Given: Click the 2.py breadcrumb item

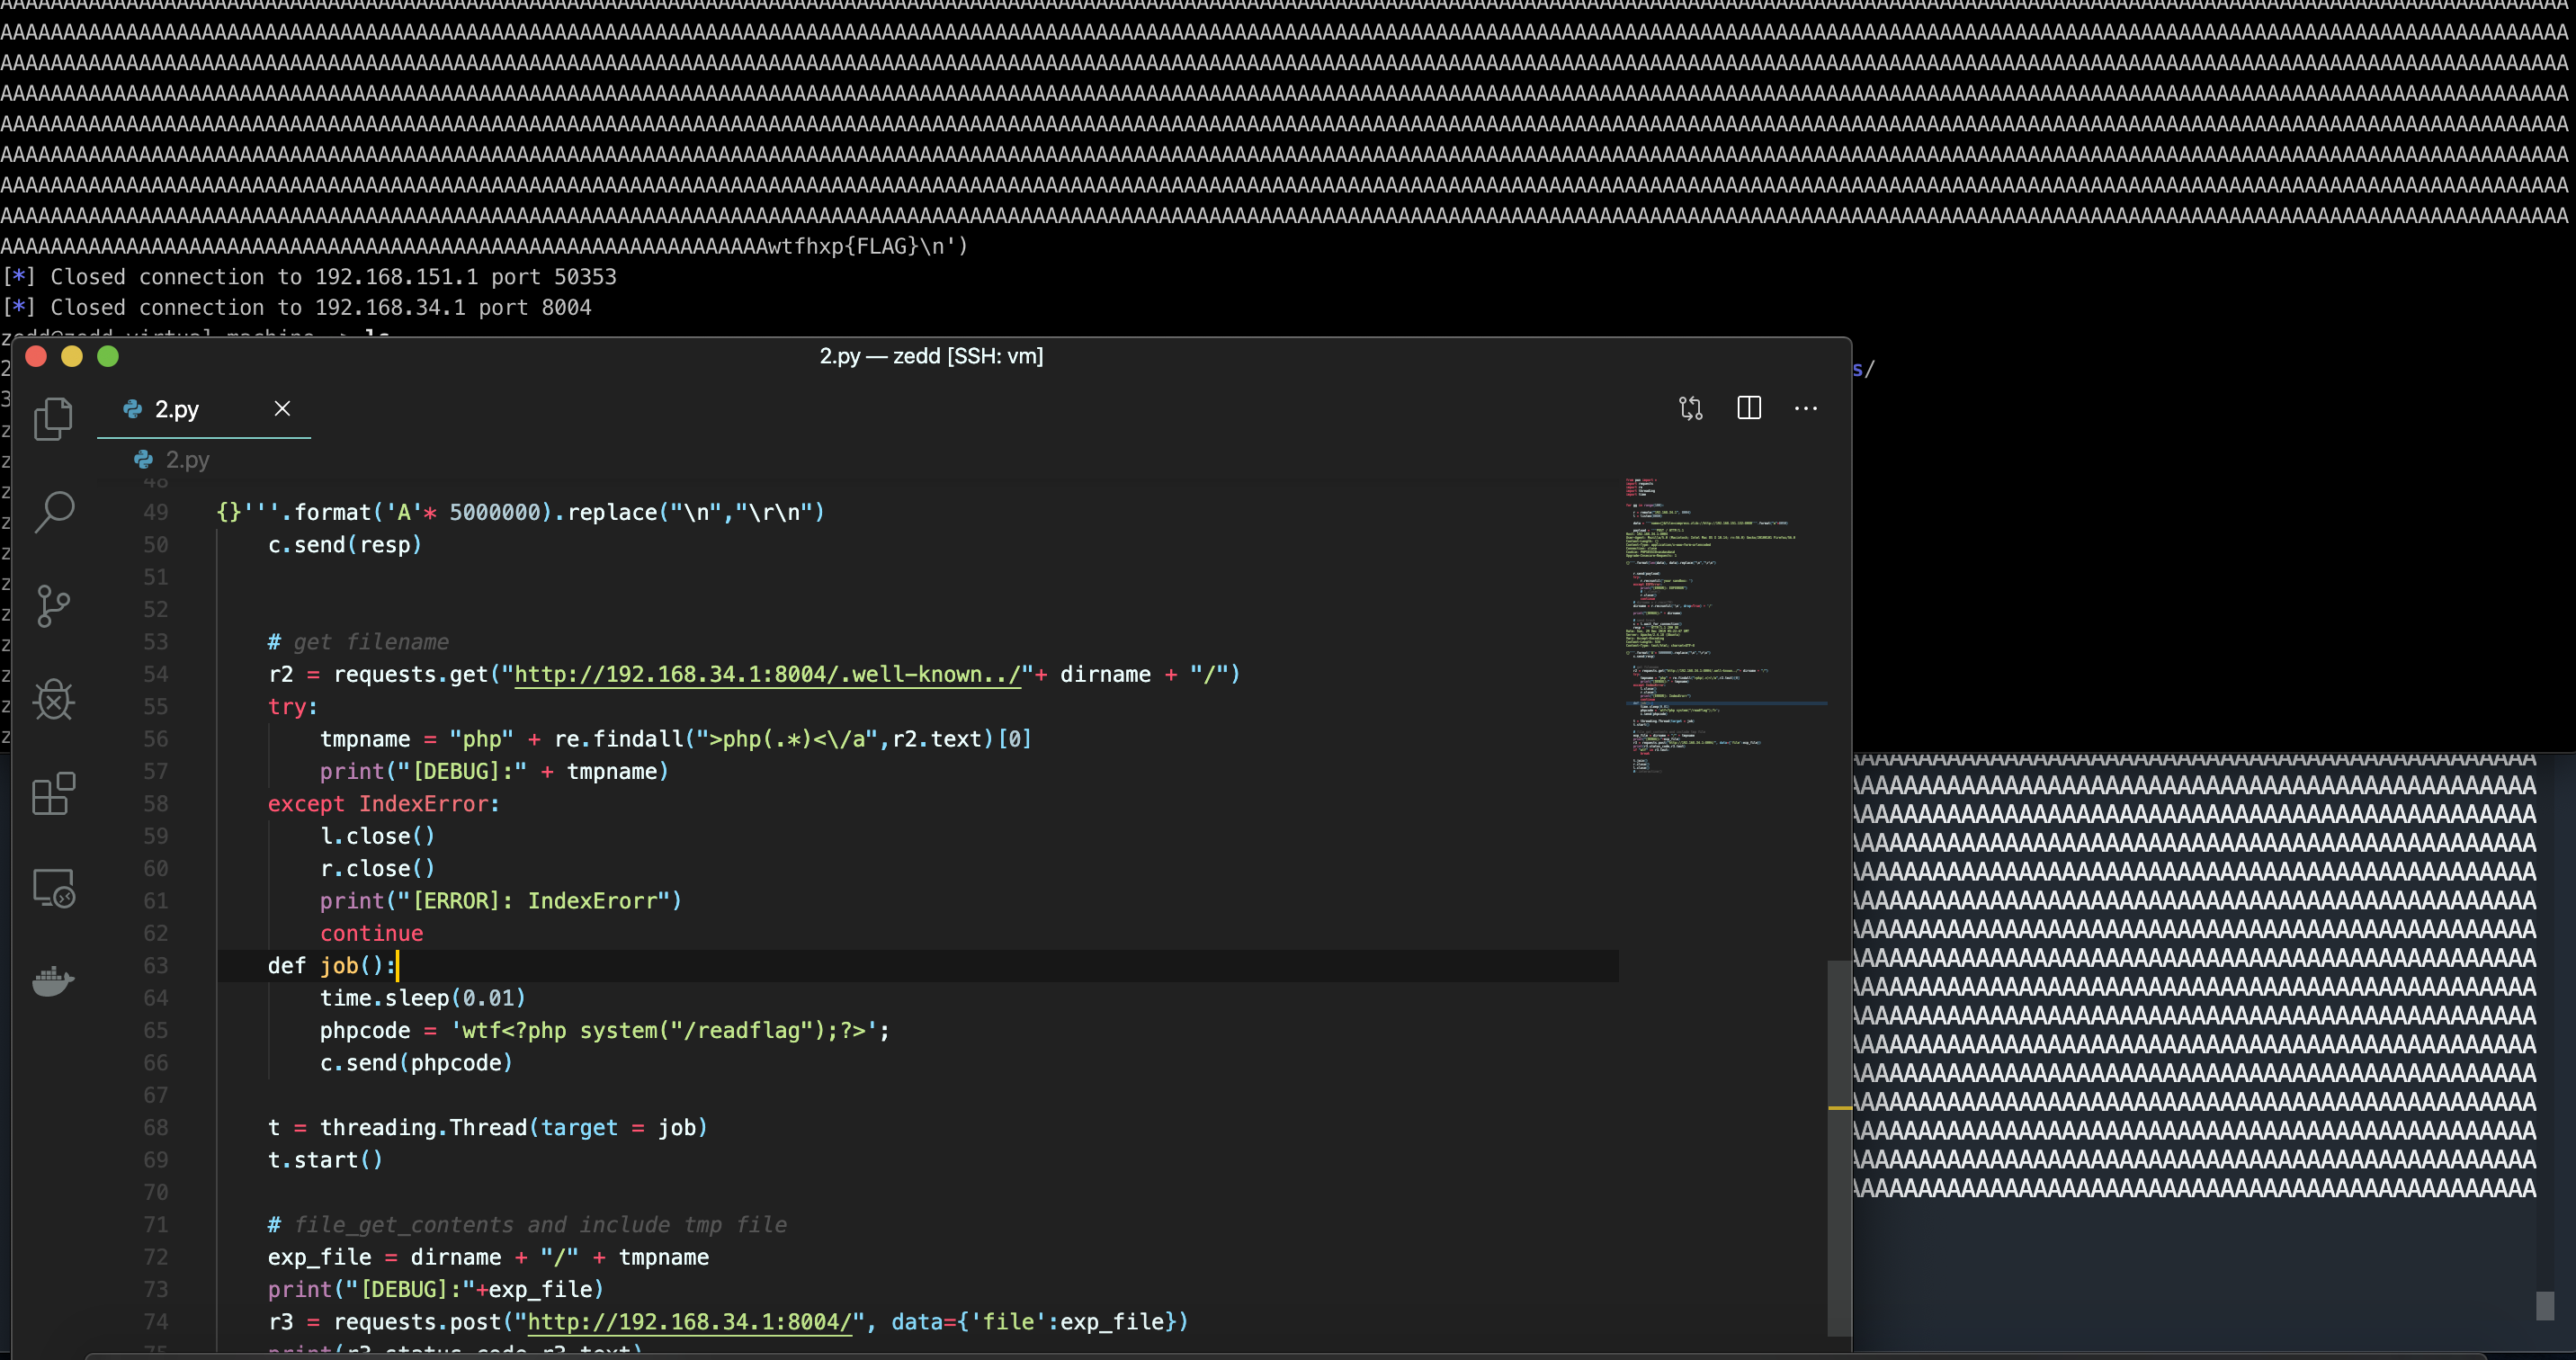Looking at the screenshot, I should point(186,459).
